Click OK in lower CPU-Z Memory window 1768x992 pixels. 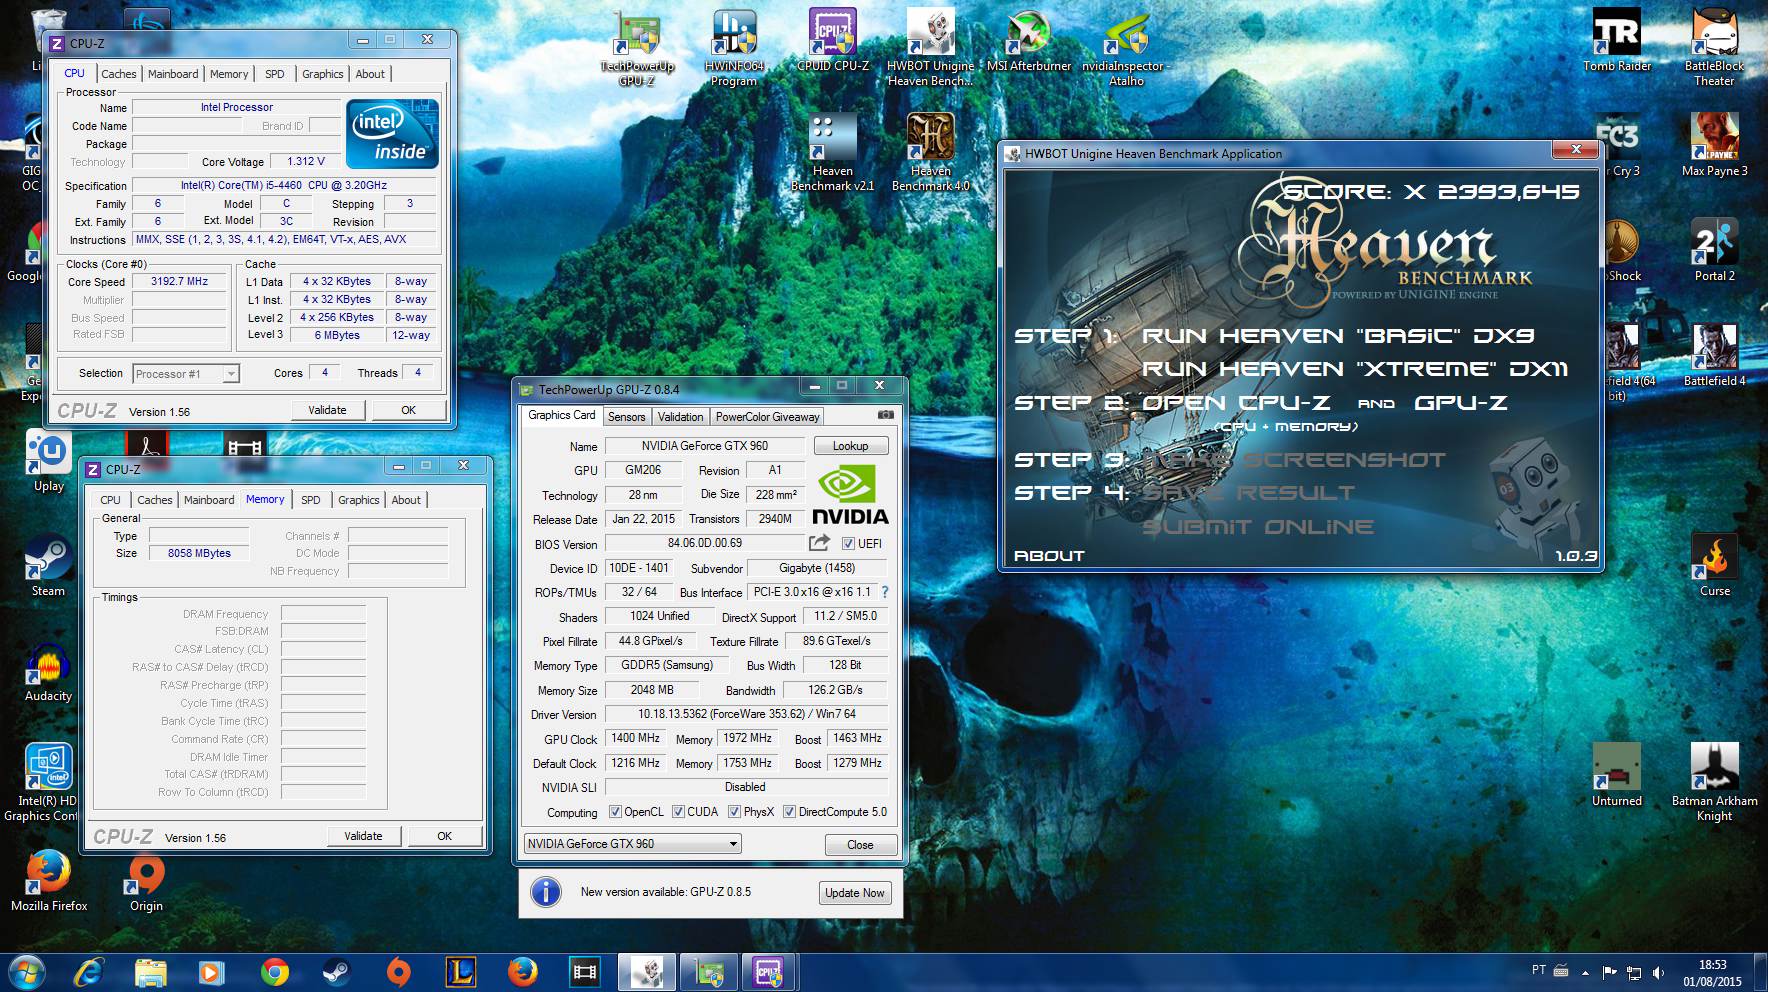pos(444,836)
